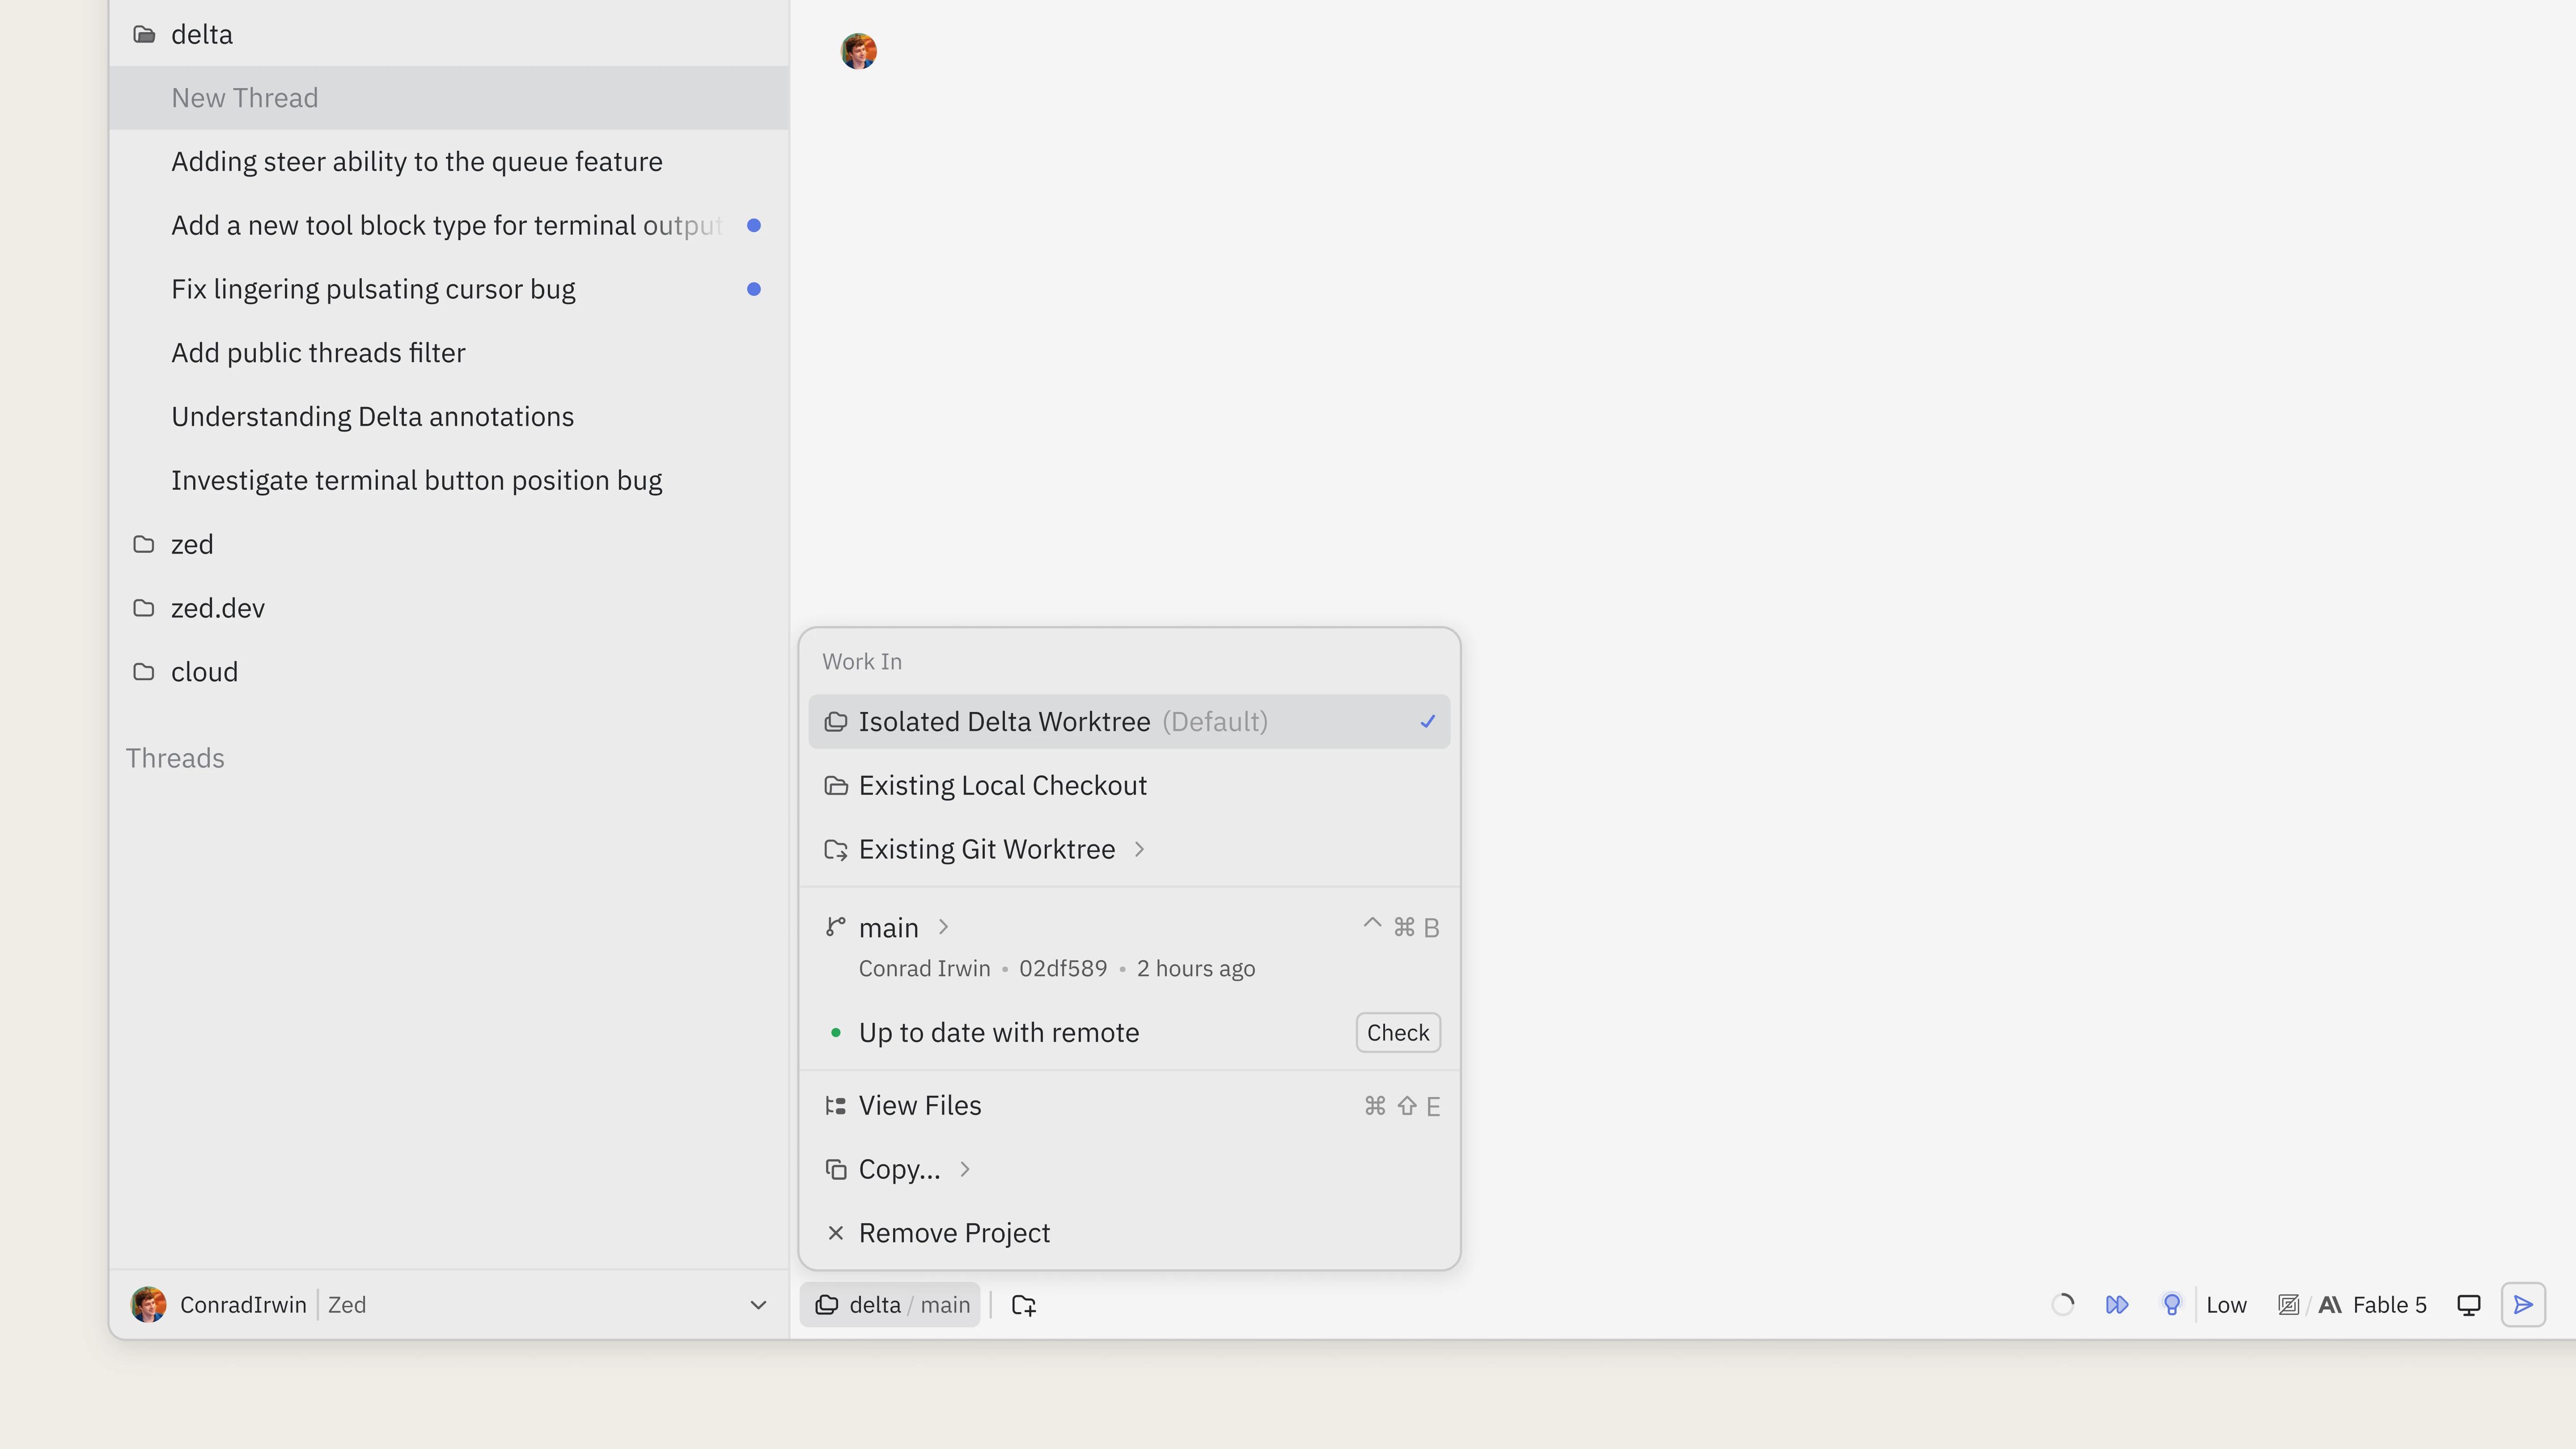
Task: Open the Copy… submenu
Action: (1129, 1169)
